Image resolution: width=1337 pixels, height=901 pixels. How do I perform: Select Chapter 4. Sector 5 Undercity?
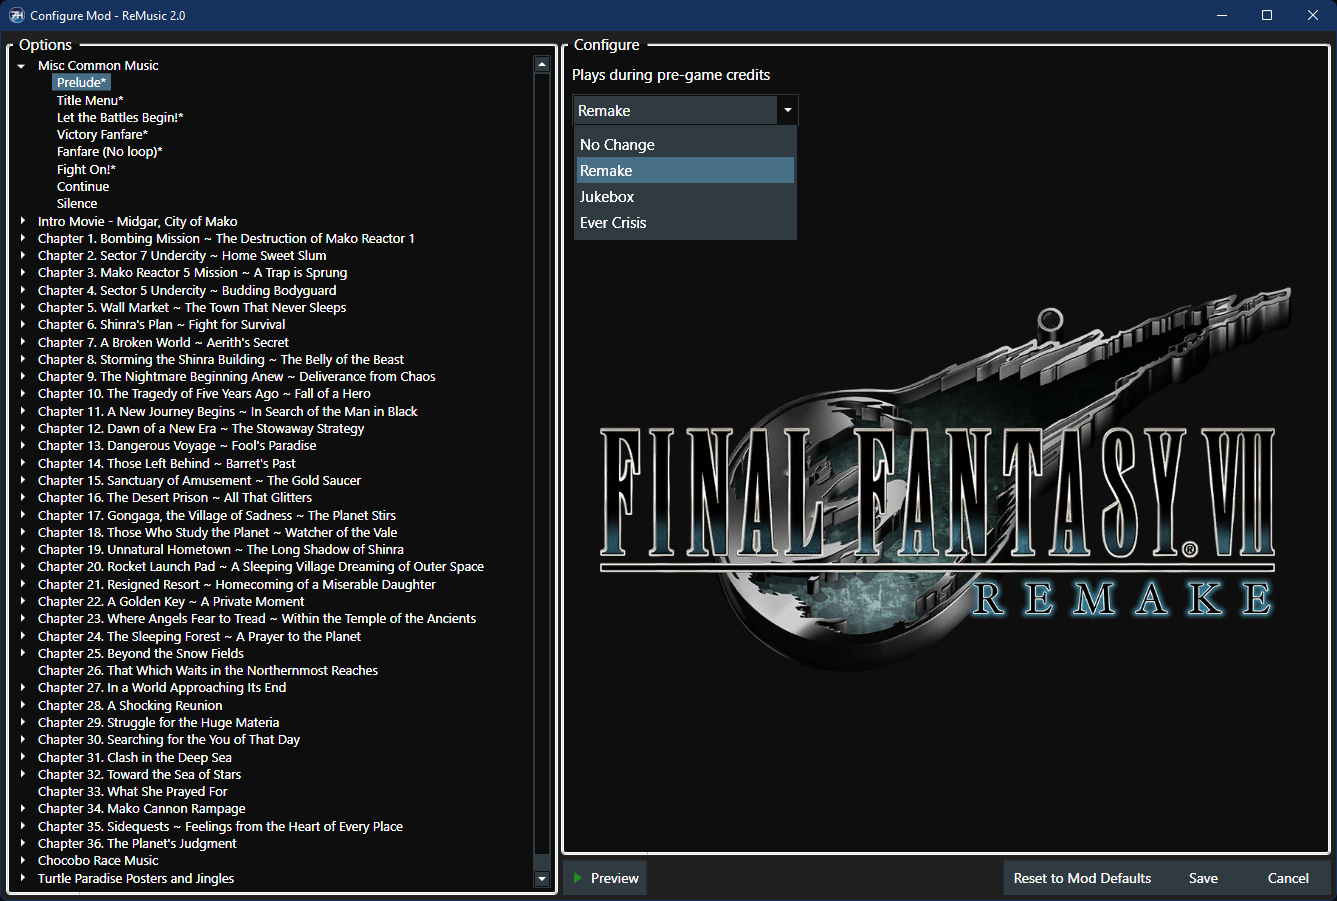pyautogui.click(x=187, y=290)
